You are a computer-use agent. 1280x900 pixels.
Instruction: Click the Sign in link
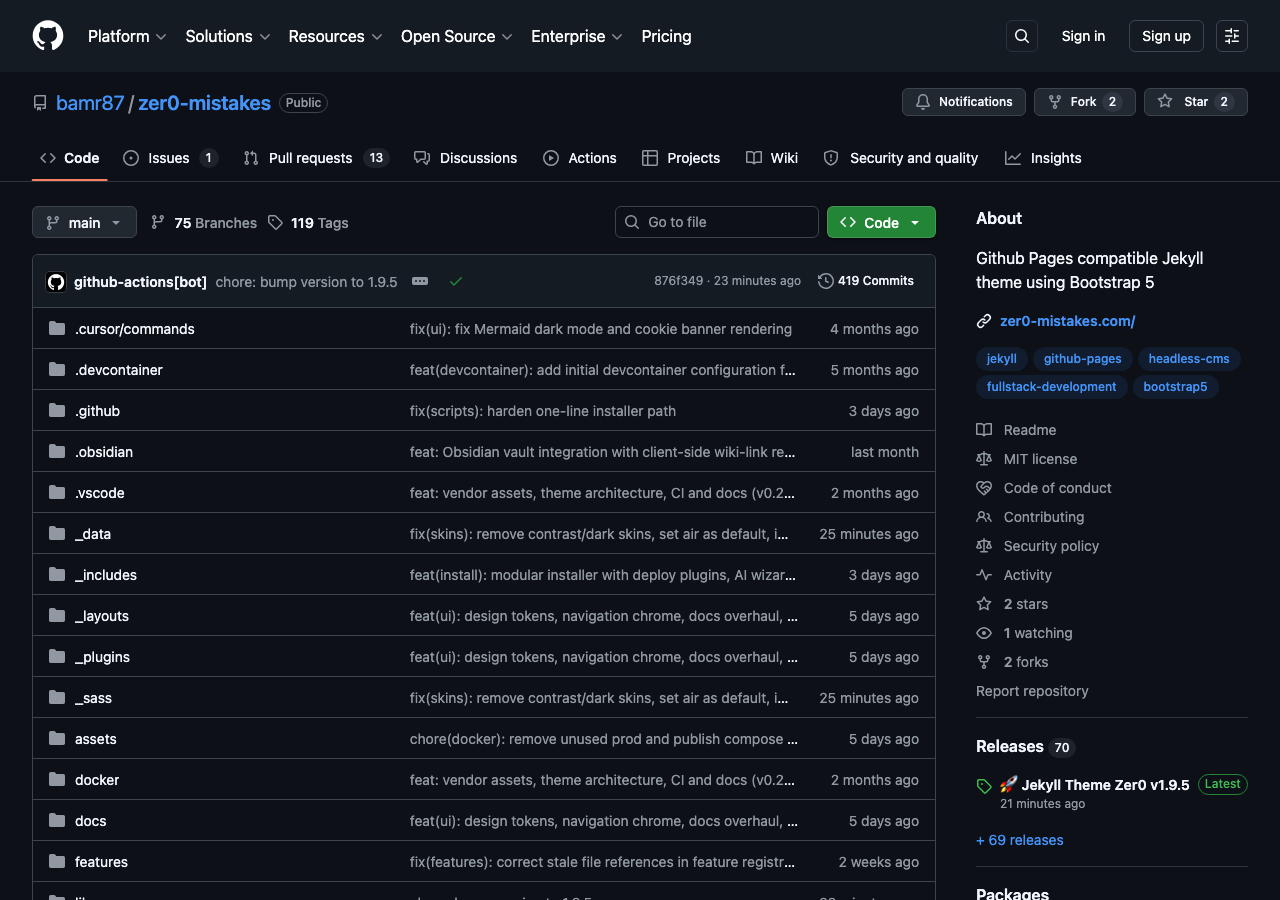coord(1083,36)
